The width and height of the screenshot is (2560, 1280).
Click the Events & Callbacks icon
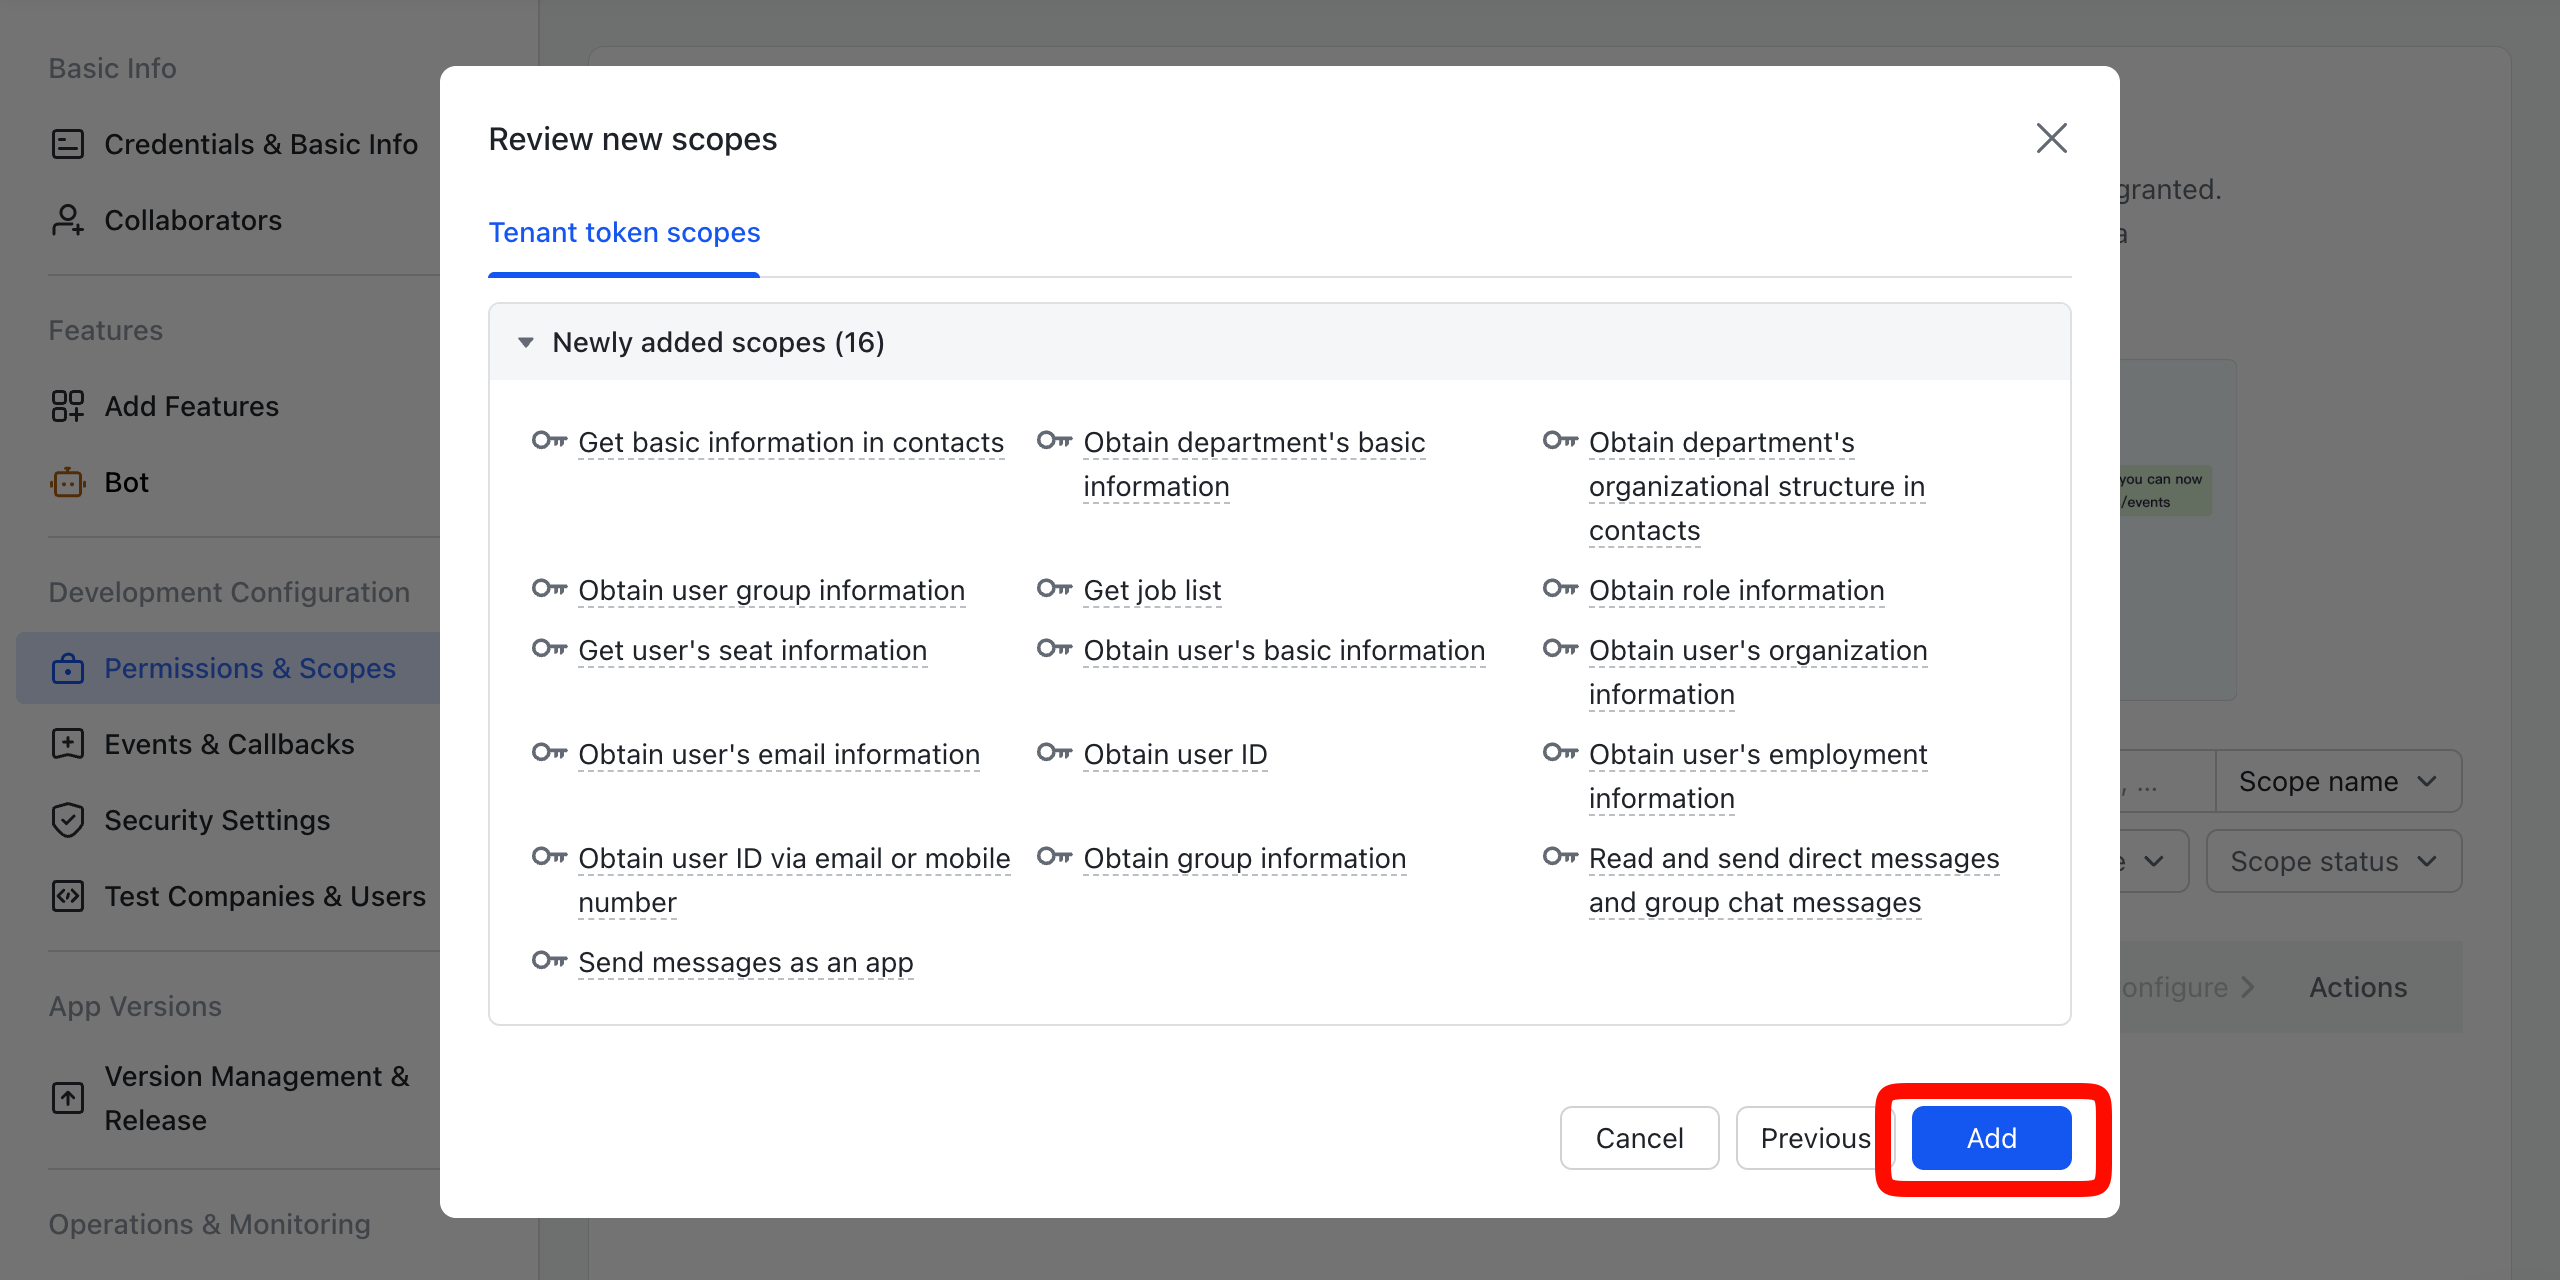tap(67, 744)
